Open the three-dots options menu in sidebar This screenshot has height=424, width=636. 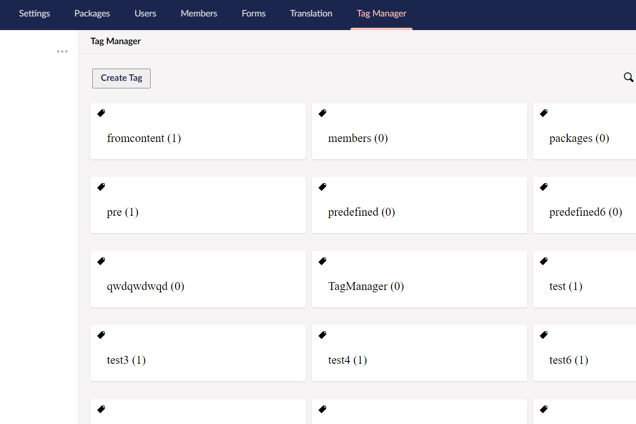(62, 52)
